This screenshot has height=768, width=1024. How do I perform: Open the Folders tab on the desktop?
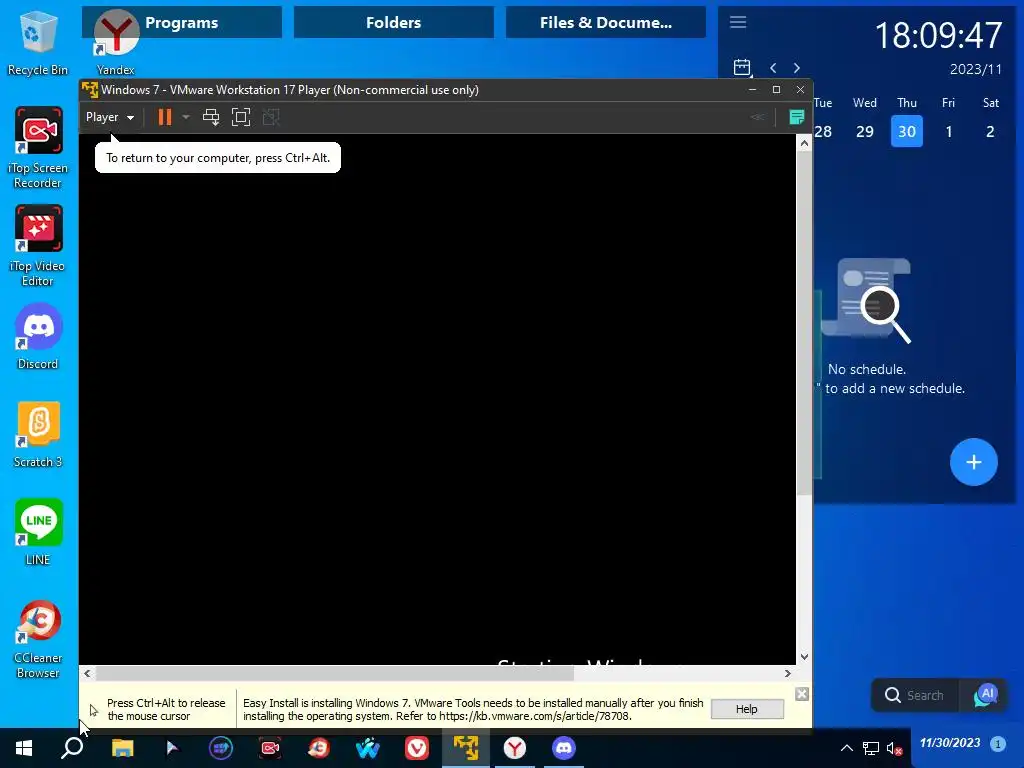coord(393,22)
